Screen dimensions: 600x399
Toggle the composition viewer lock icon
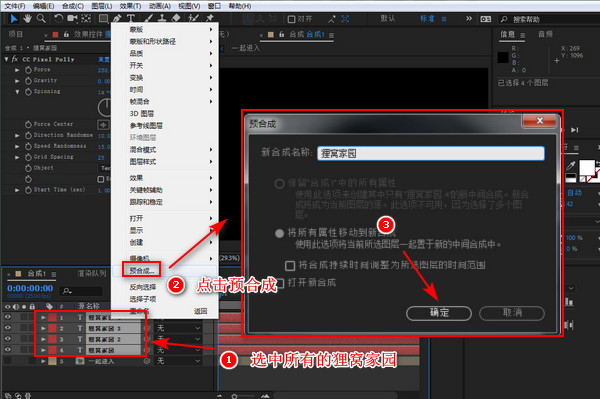pos(282,34)
